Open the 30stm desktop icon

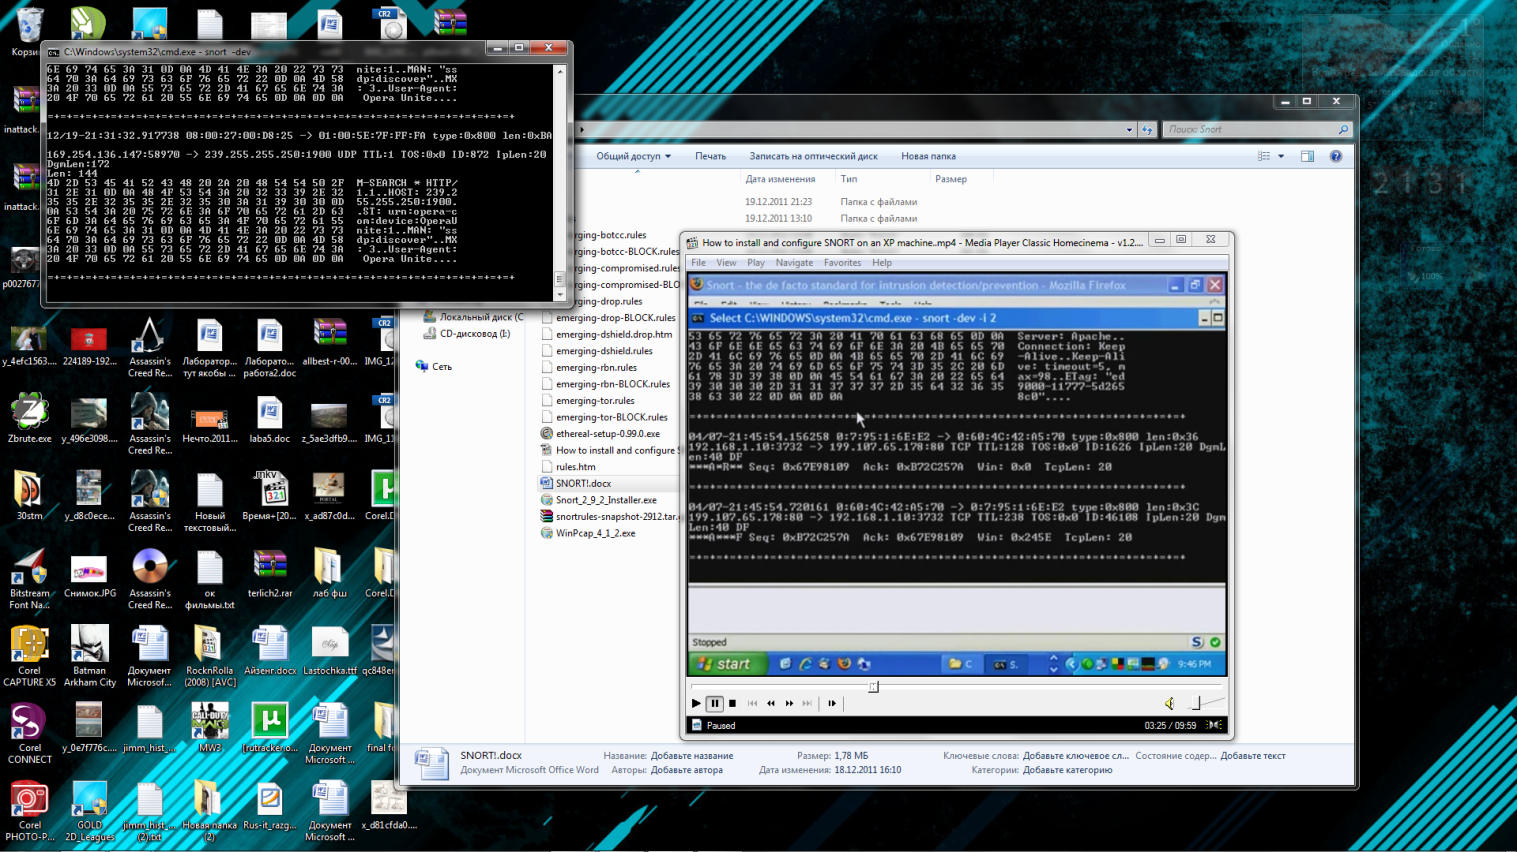29,496
